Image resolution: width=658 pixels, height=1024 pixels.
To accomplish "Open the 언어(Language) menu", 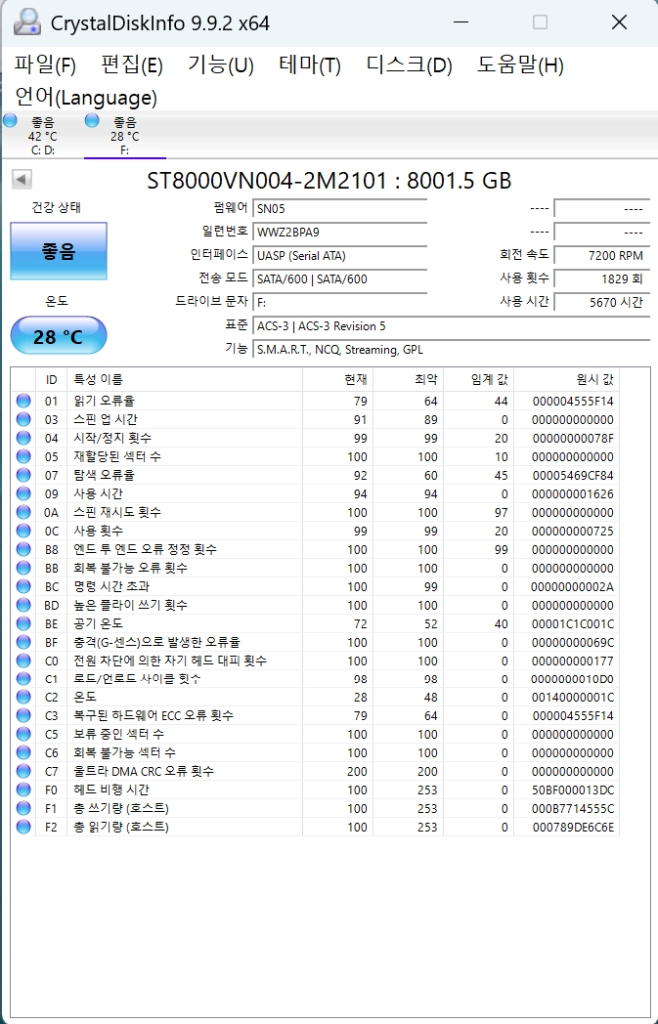I will 86,97.
